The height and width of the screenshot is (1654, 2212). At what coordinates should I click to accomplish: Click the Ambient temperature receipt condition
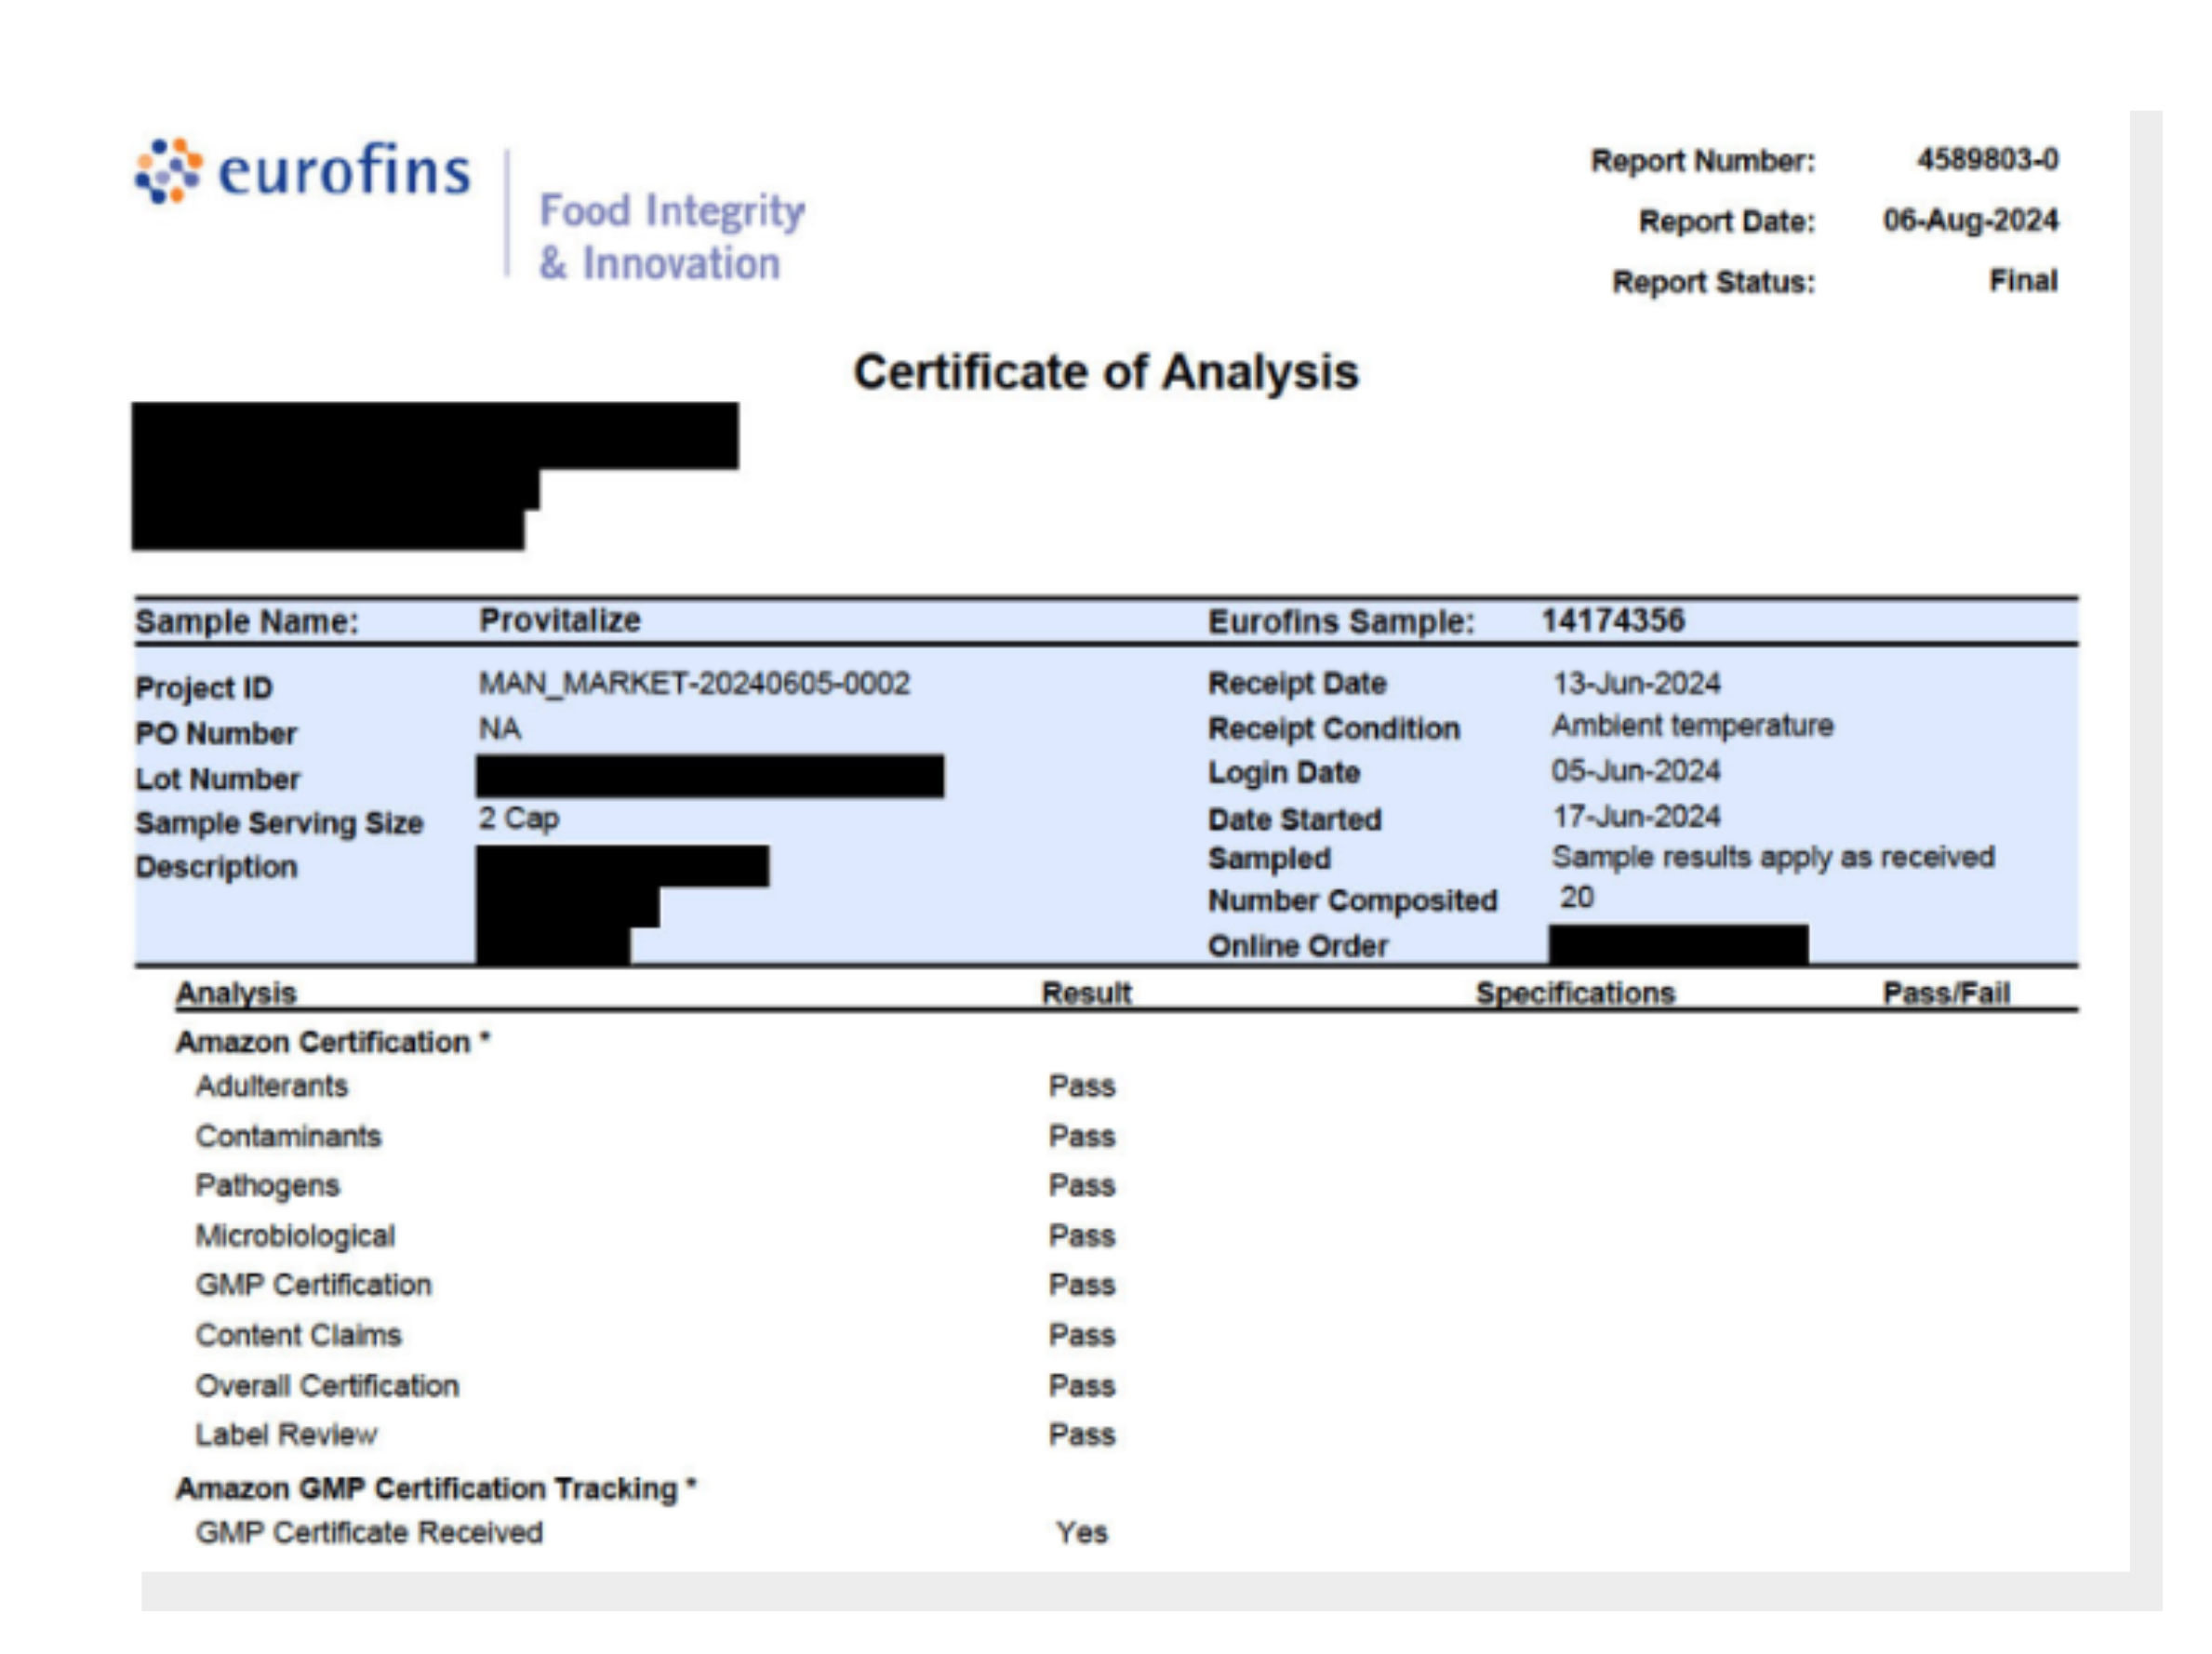pyautogui.click(x=1692, y=726)
